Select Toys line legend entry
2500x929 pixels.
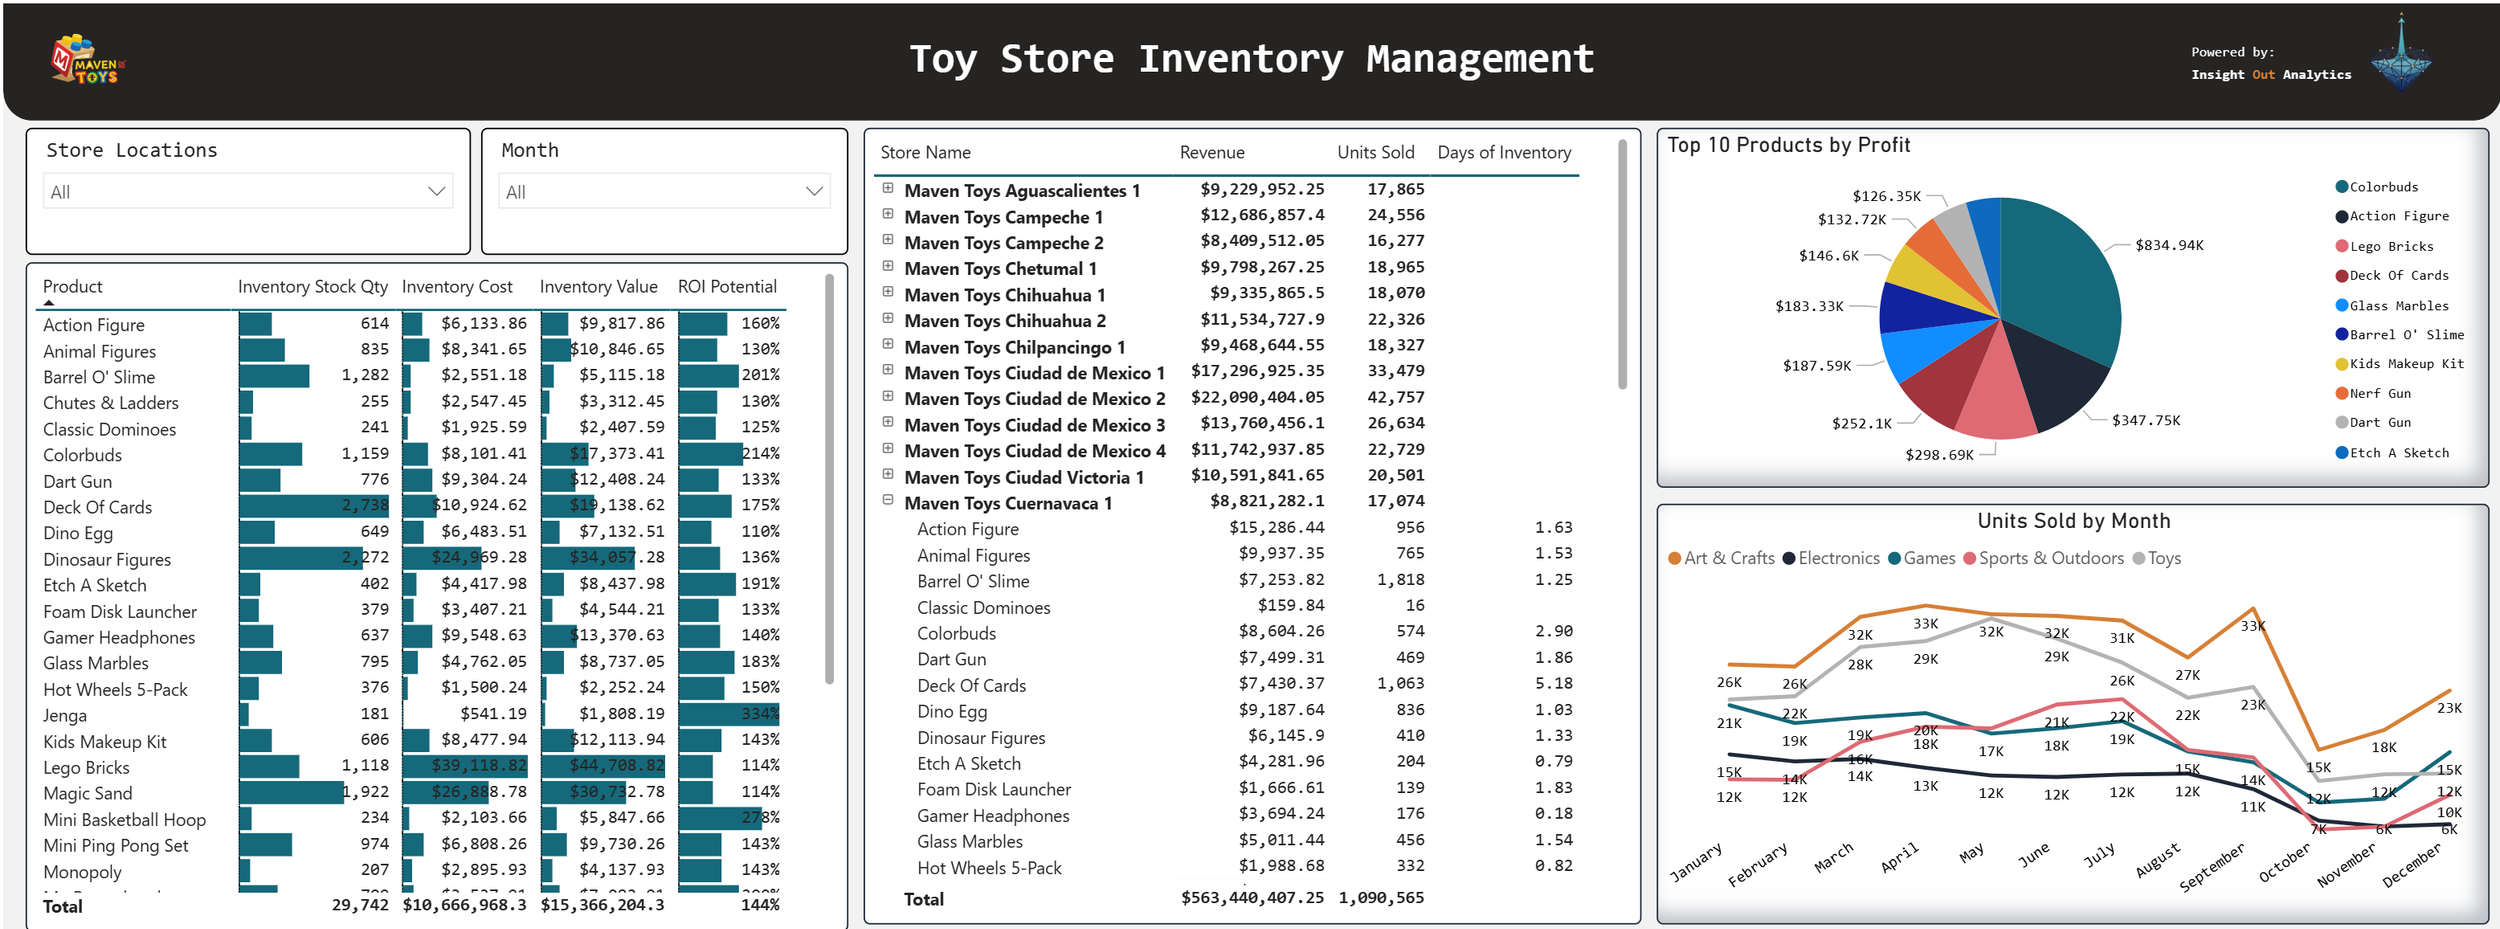2157,558
